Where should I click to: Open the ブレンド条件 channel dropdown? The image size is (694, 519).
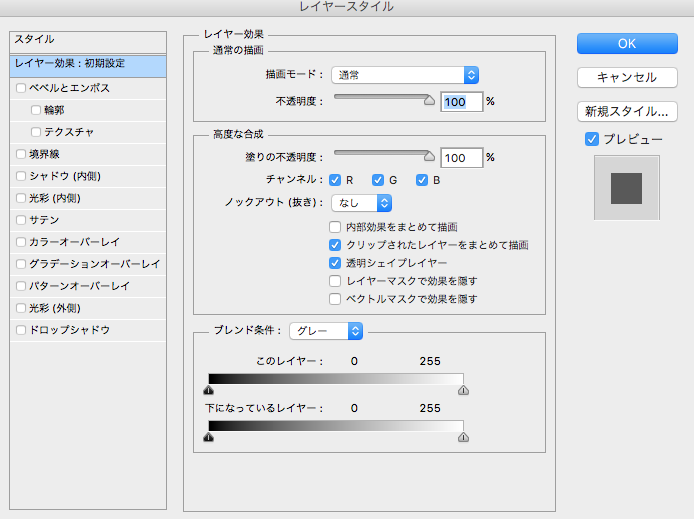[x=326, y=330]
